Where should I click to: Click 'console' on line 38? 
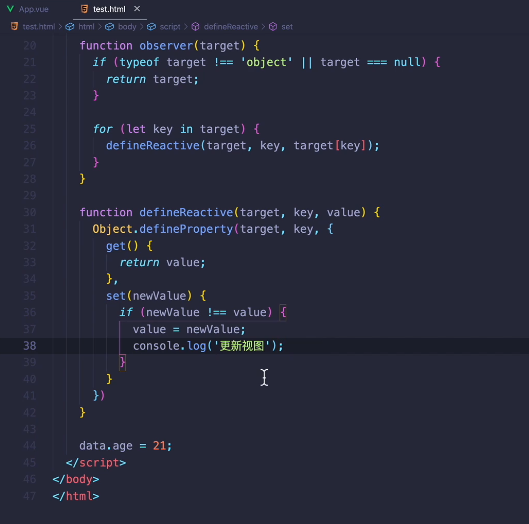tap(156, 346)
